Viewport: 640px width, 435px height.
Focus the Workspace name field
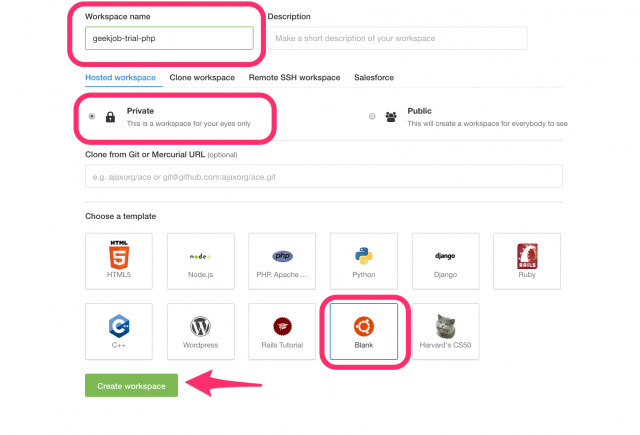(169, 38)
